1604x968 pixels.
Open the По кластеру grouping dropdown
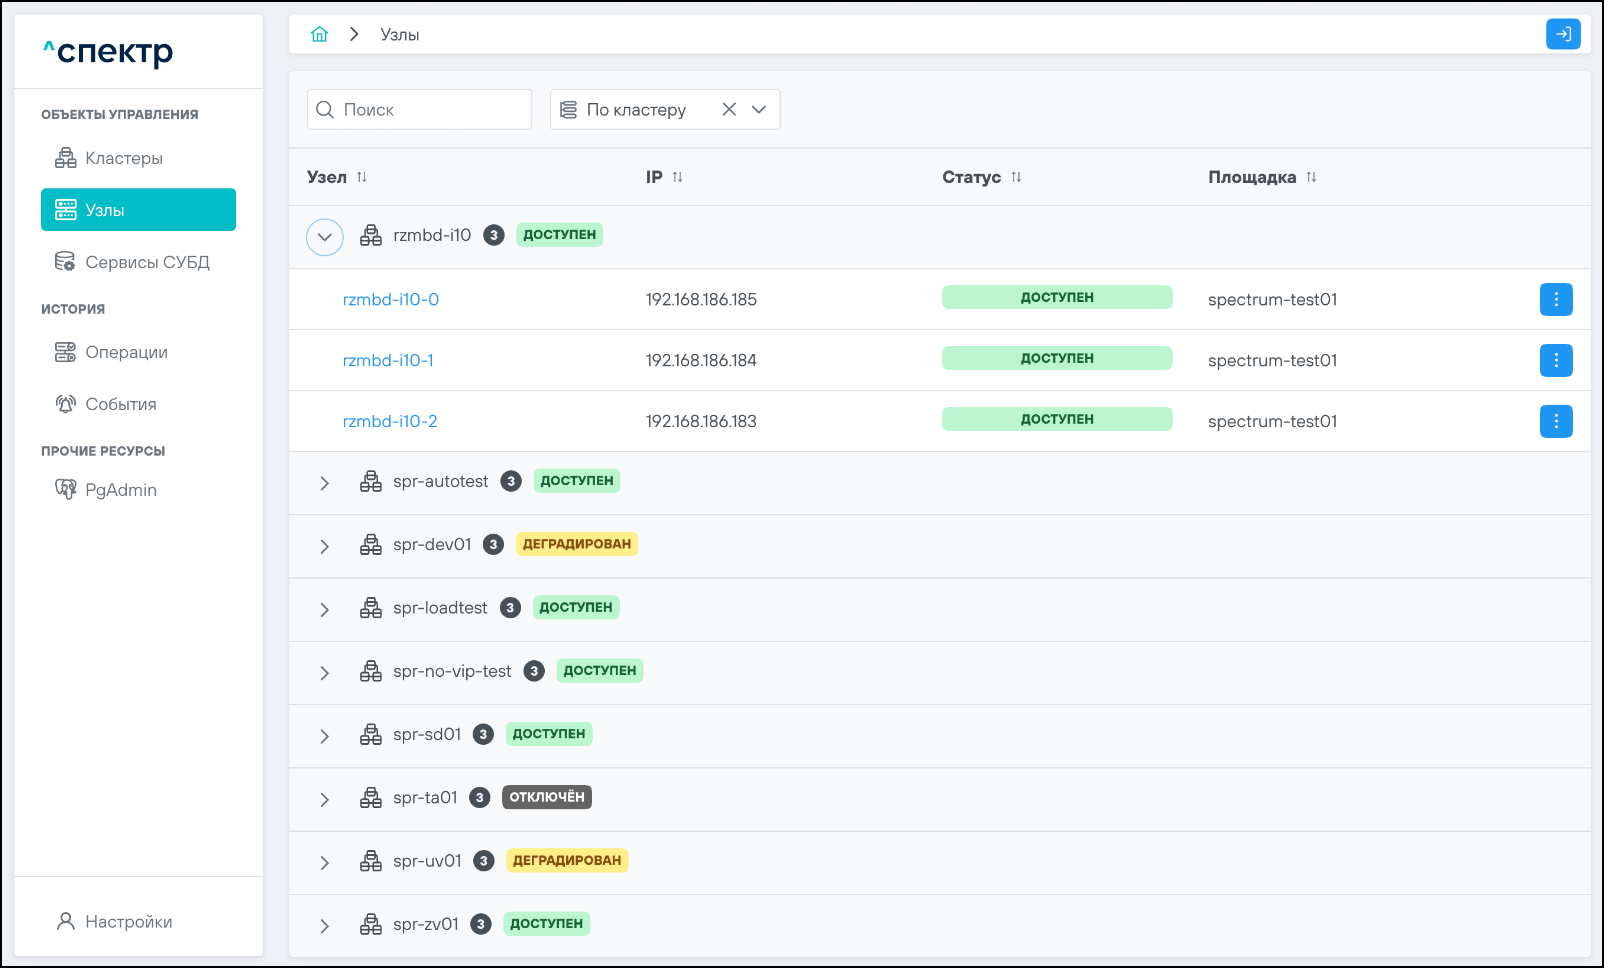point(759,110)
